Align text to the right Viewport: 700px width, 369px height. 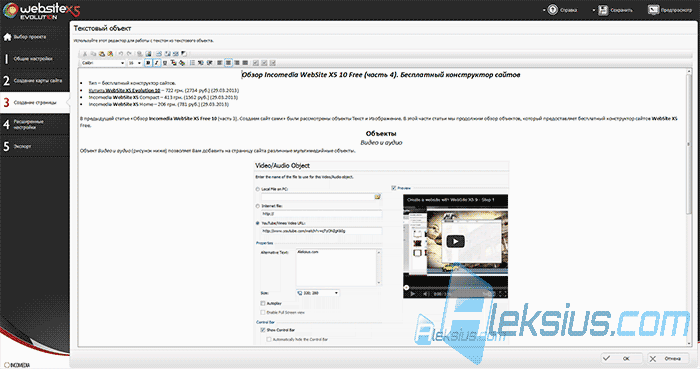(237, 63)
